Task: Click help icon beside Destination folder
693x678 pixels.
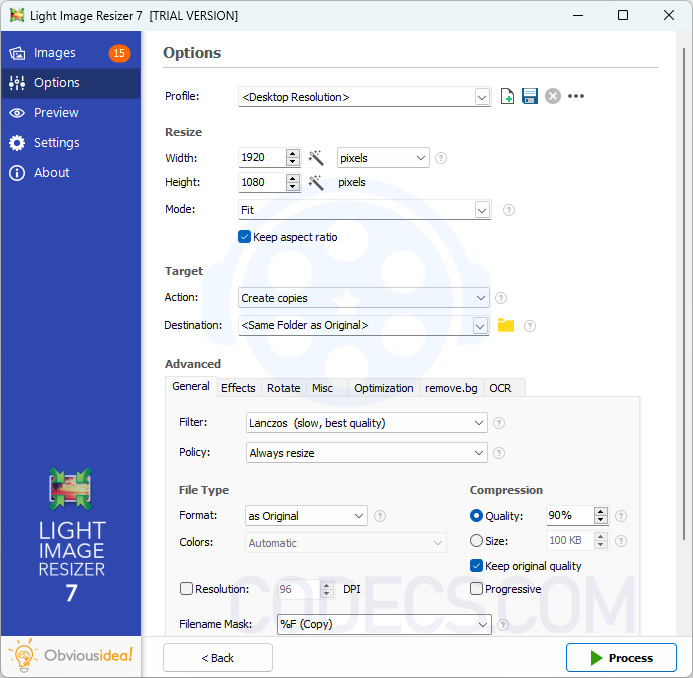Action: coord(529,326)
